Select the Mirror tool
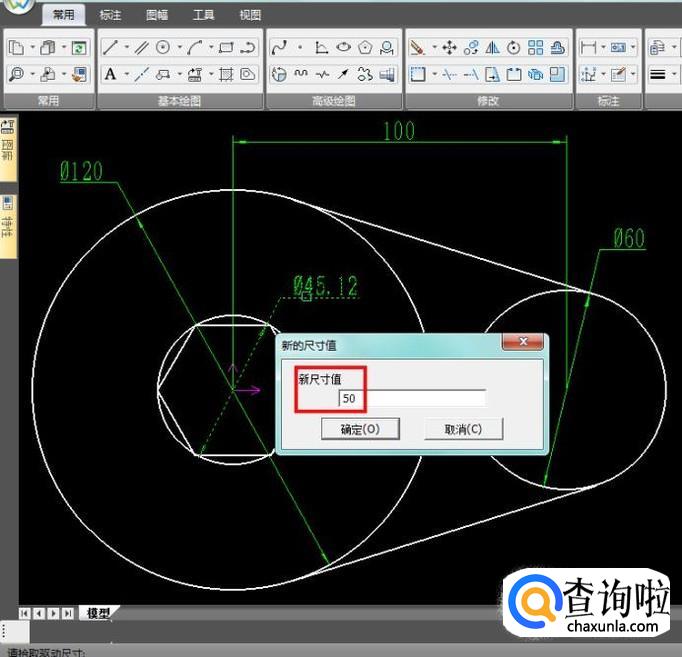 coord(492,47)
